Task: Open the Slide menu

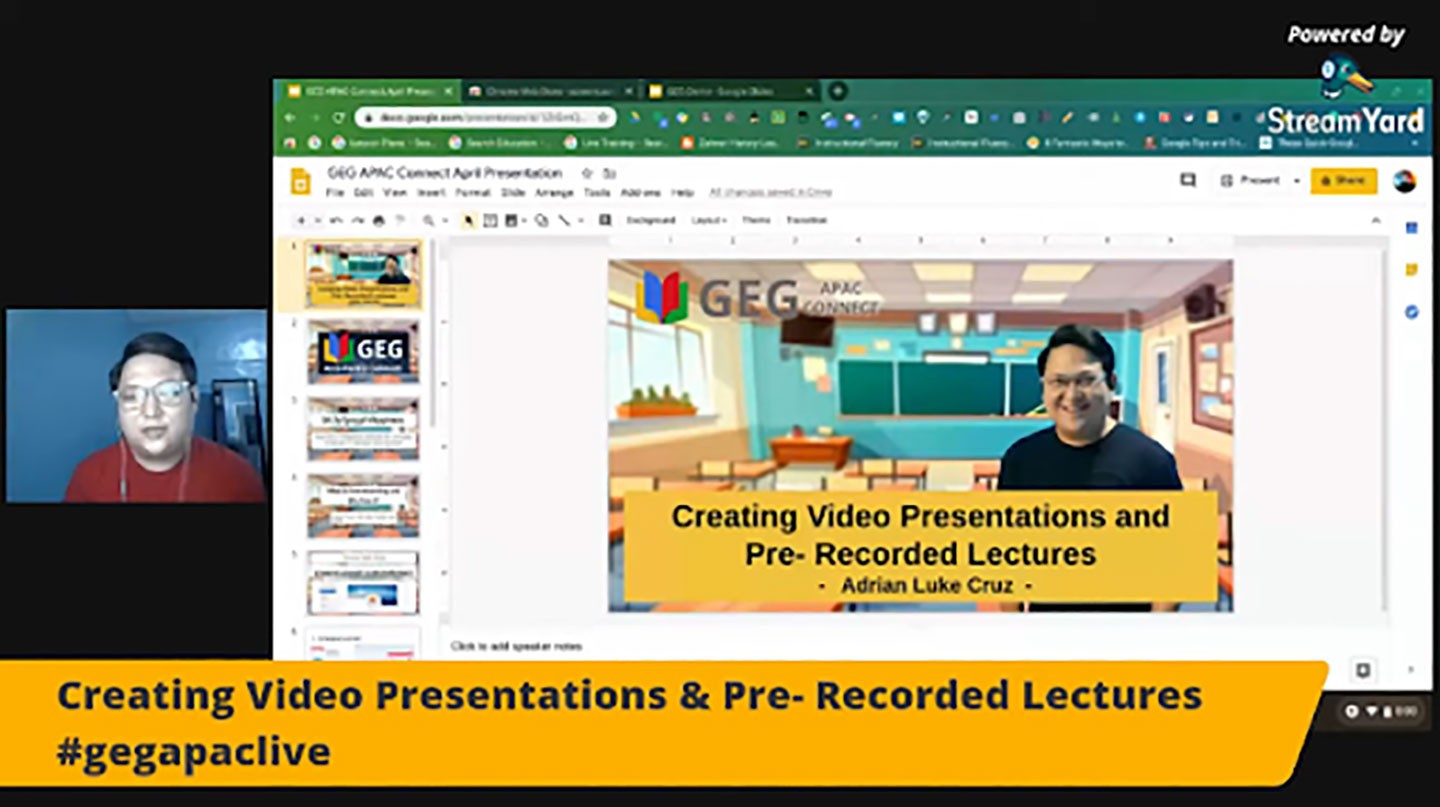Action: point(513,192)
